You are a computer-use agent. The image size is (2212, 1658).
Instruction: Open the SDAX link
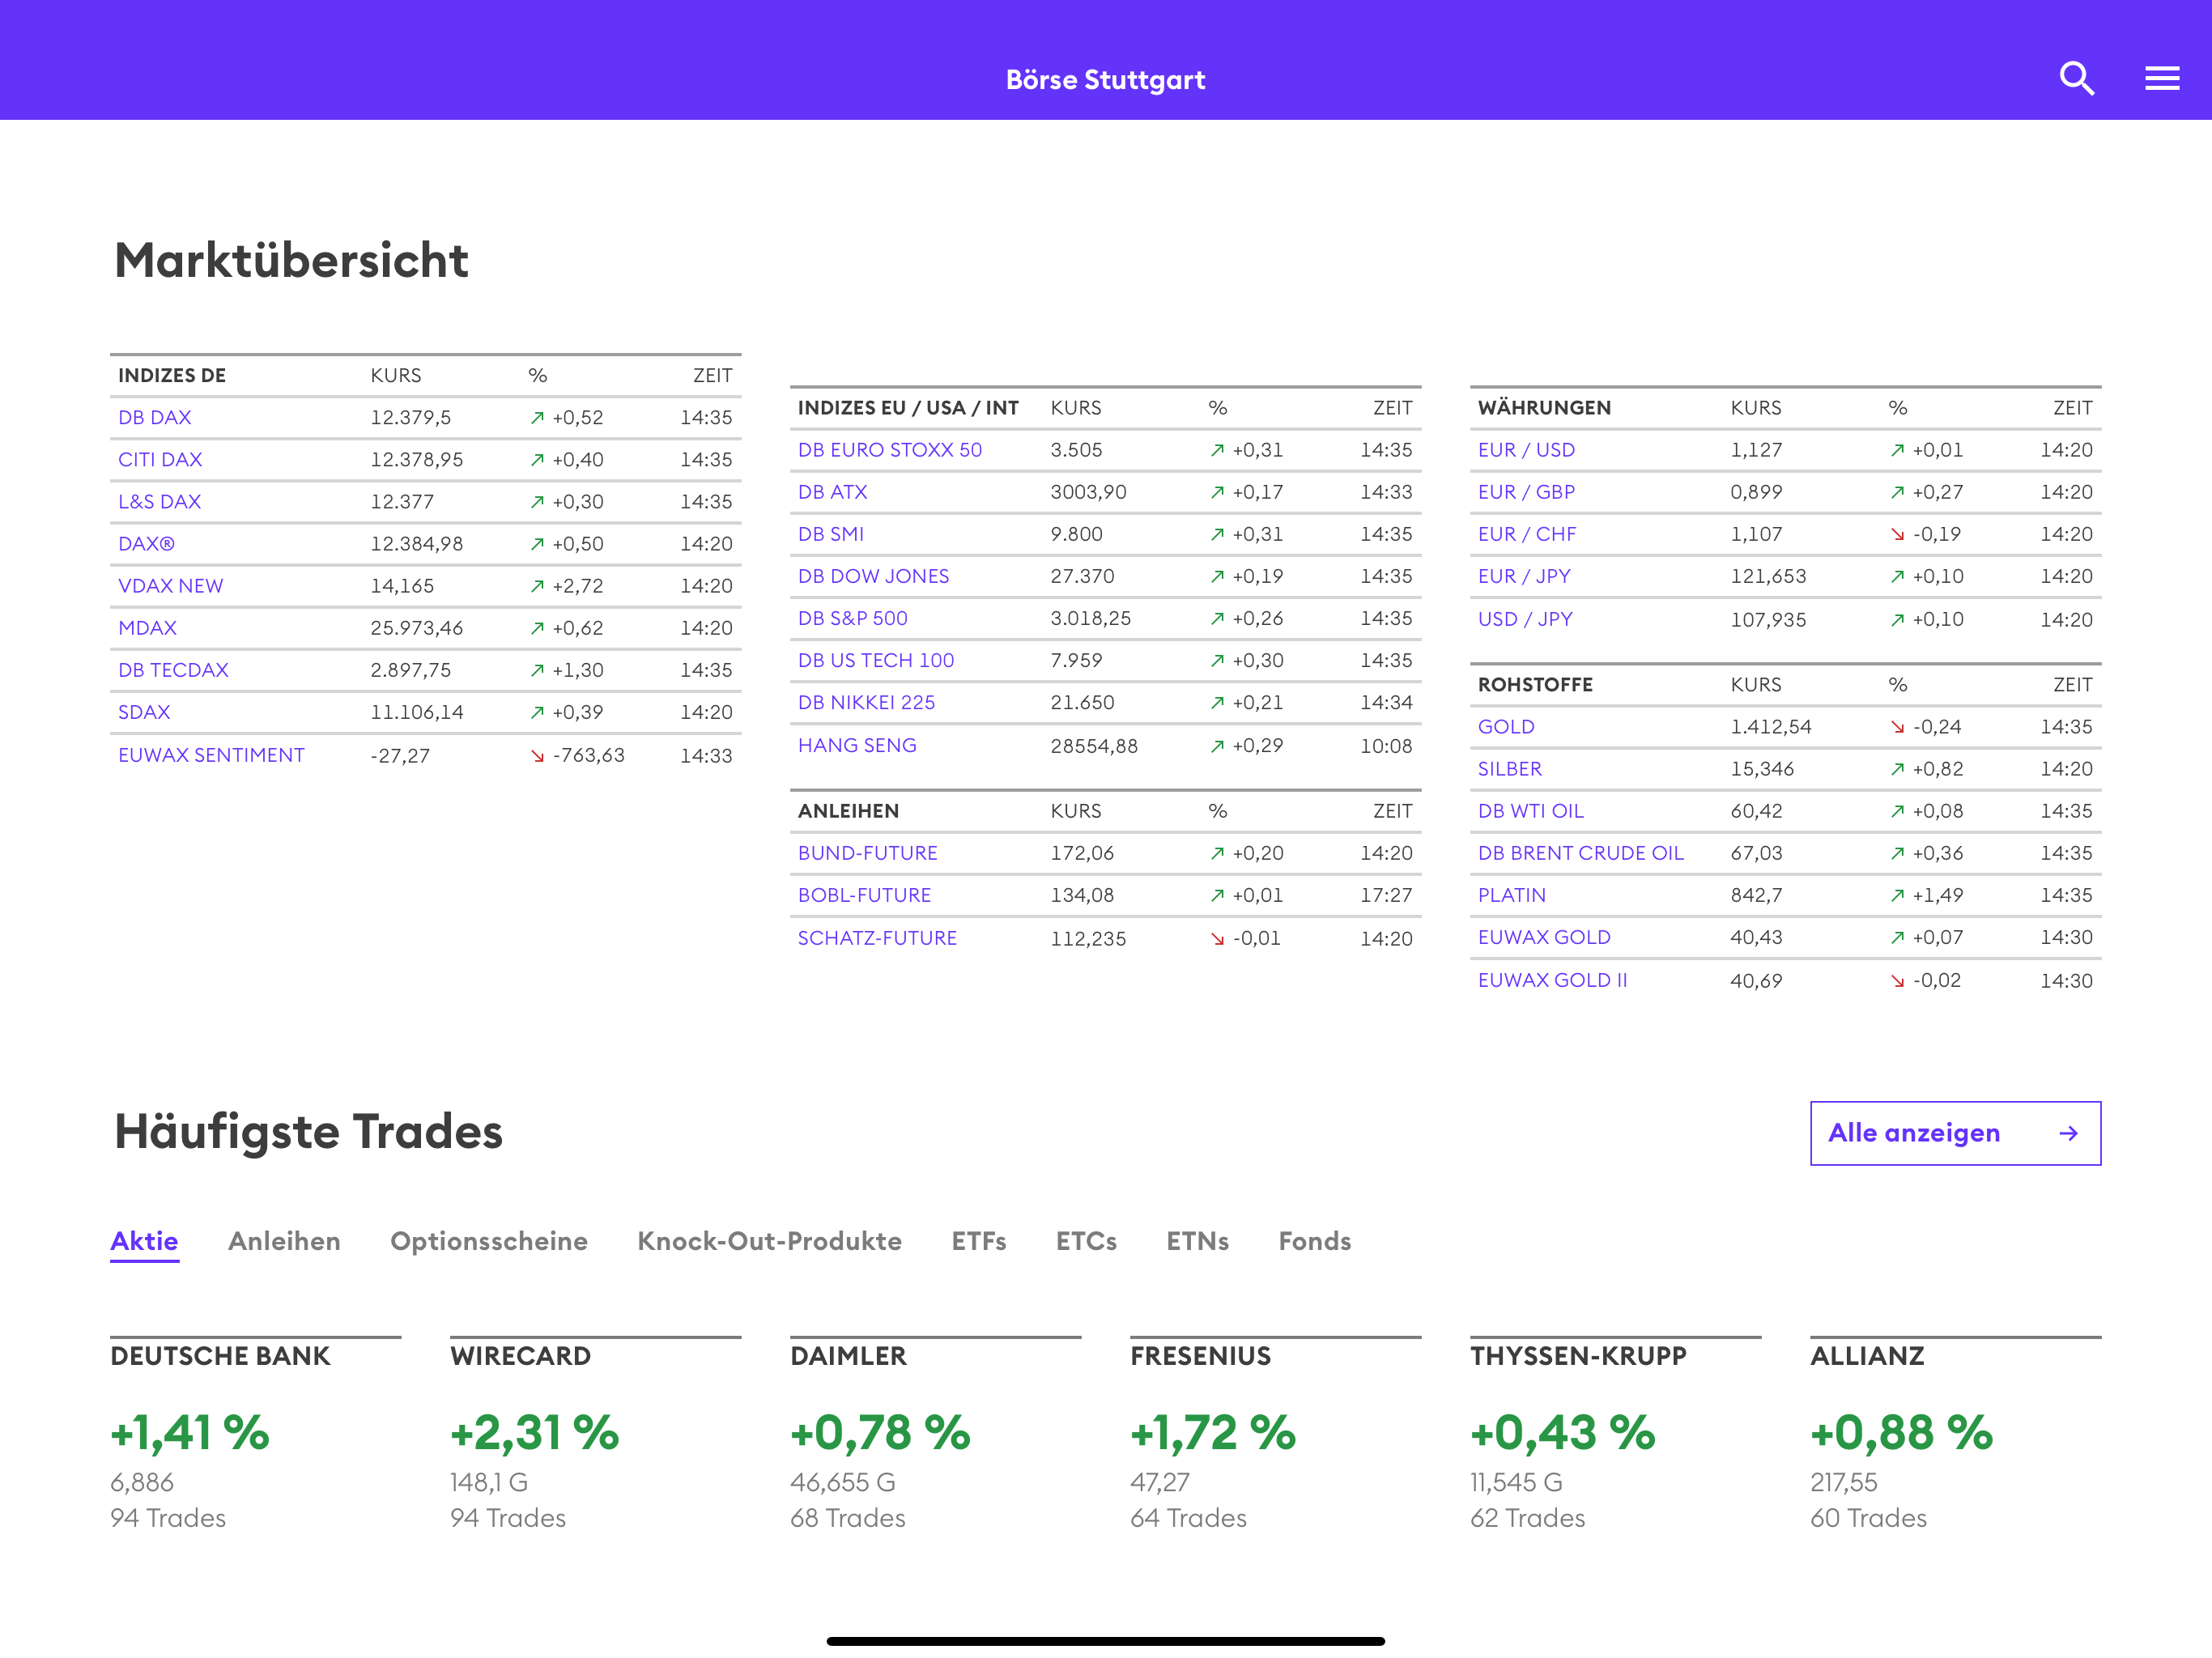(x=144, y=711)
